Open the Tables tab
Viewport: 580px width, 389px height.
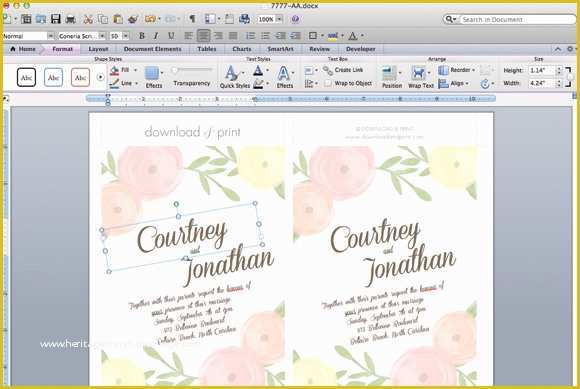tap(206, 49)
